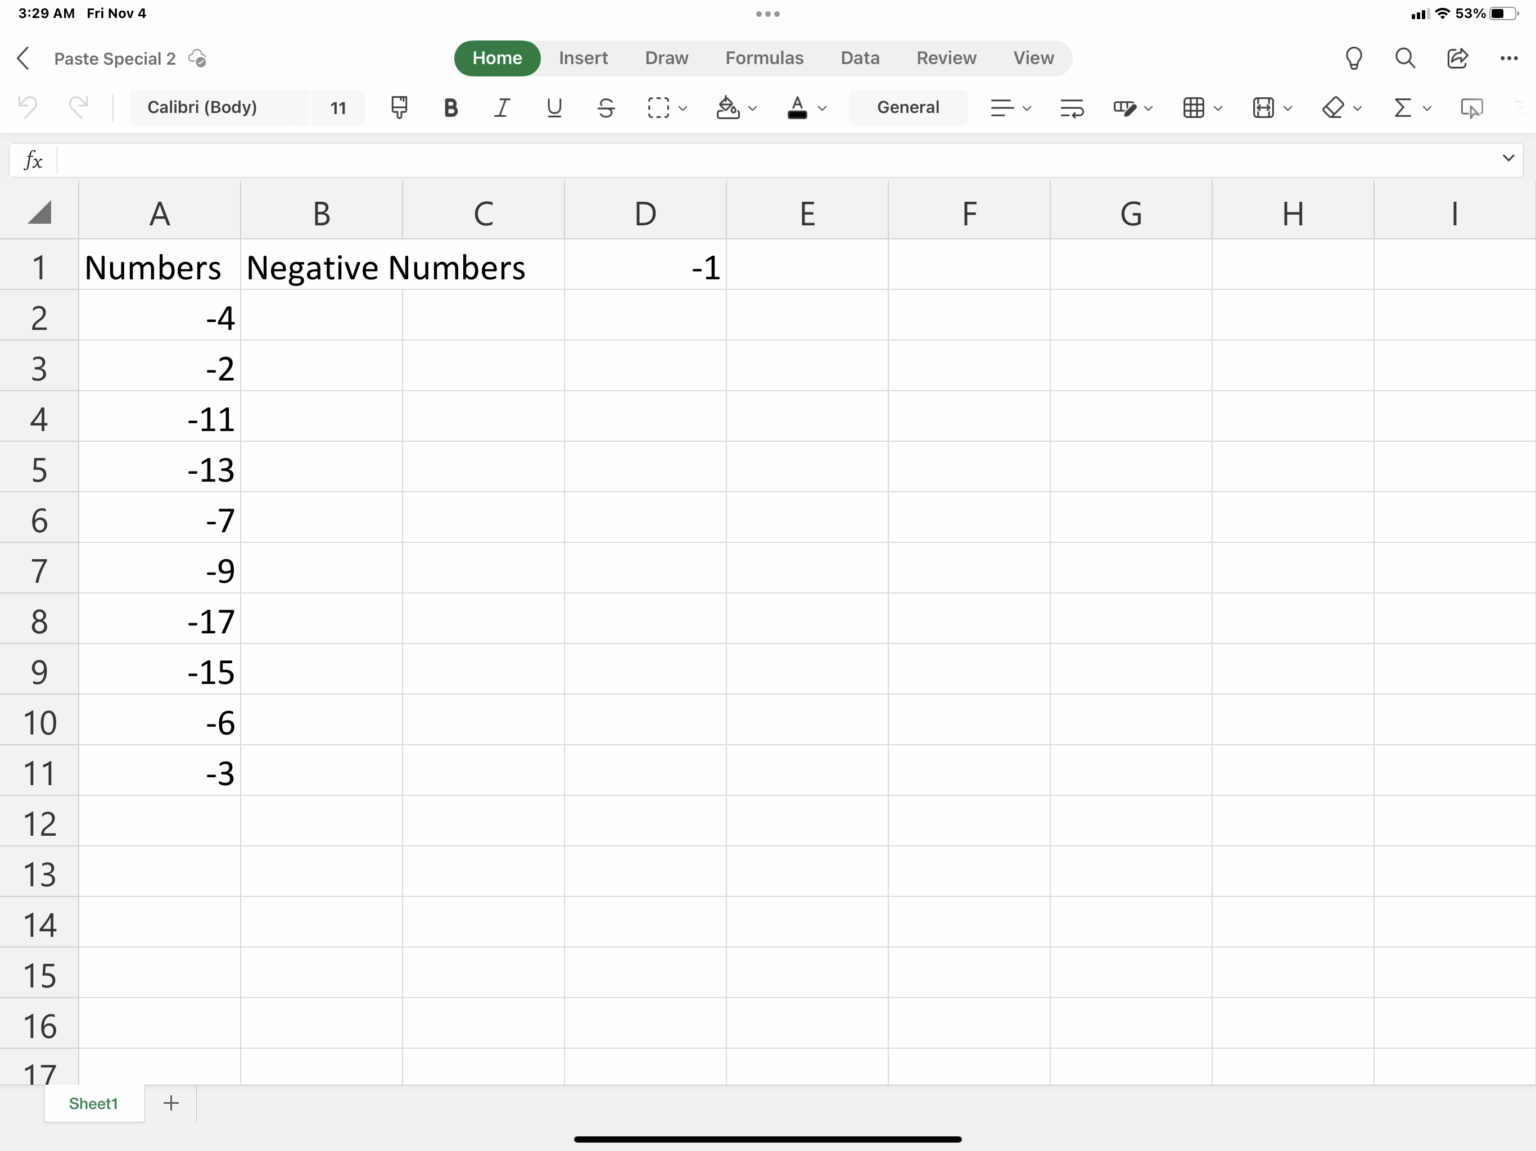Toggle Bold formatting
Image resolution: width=1536 pixels, height=1151 pixels.
pos(450,107)
